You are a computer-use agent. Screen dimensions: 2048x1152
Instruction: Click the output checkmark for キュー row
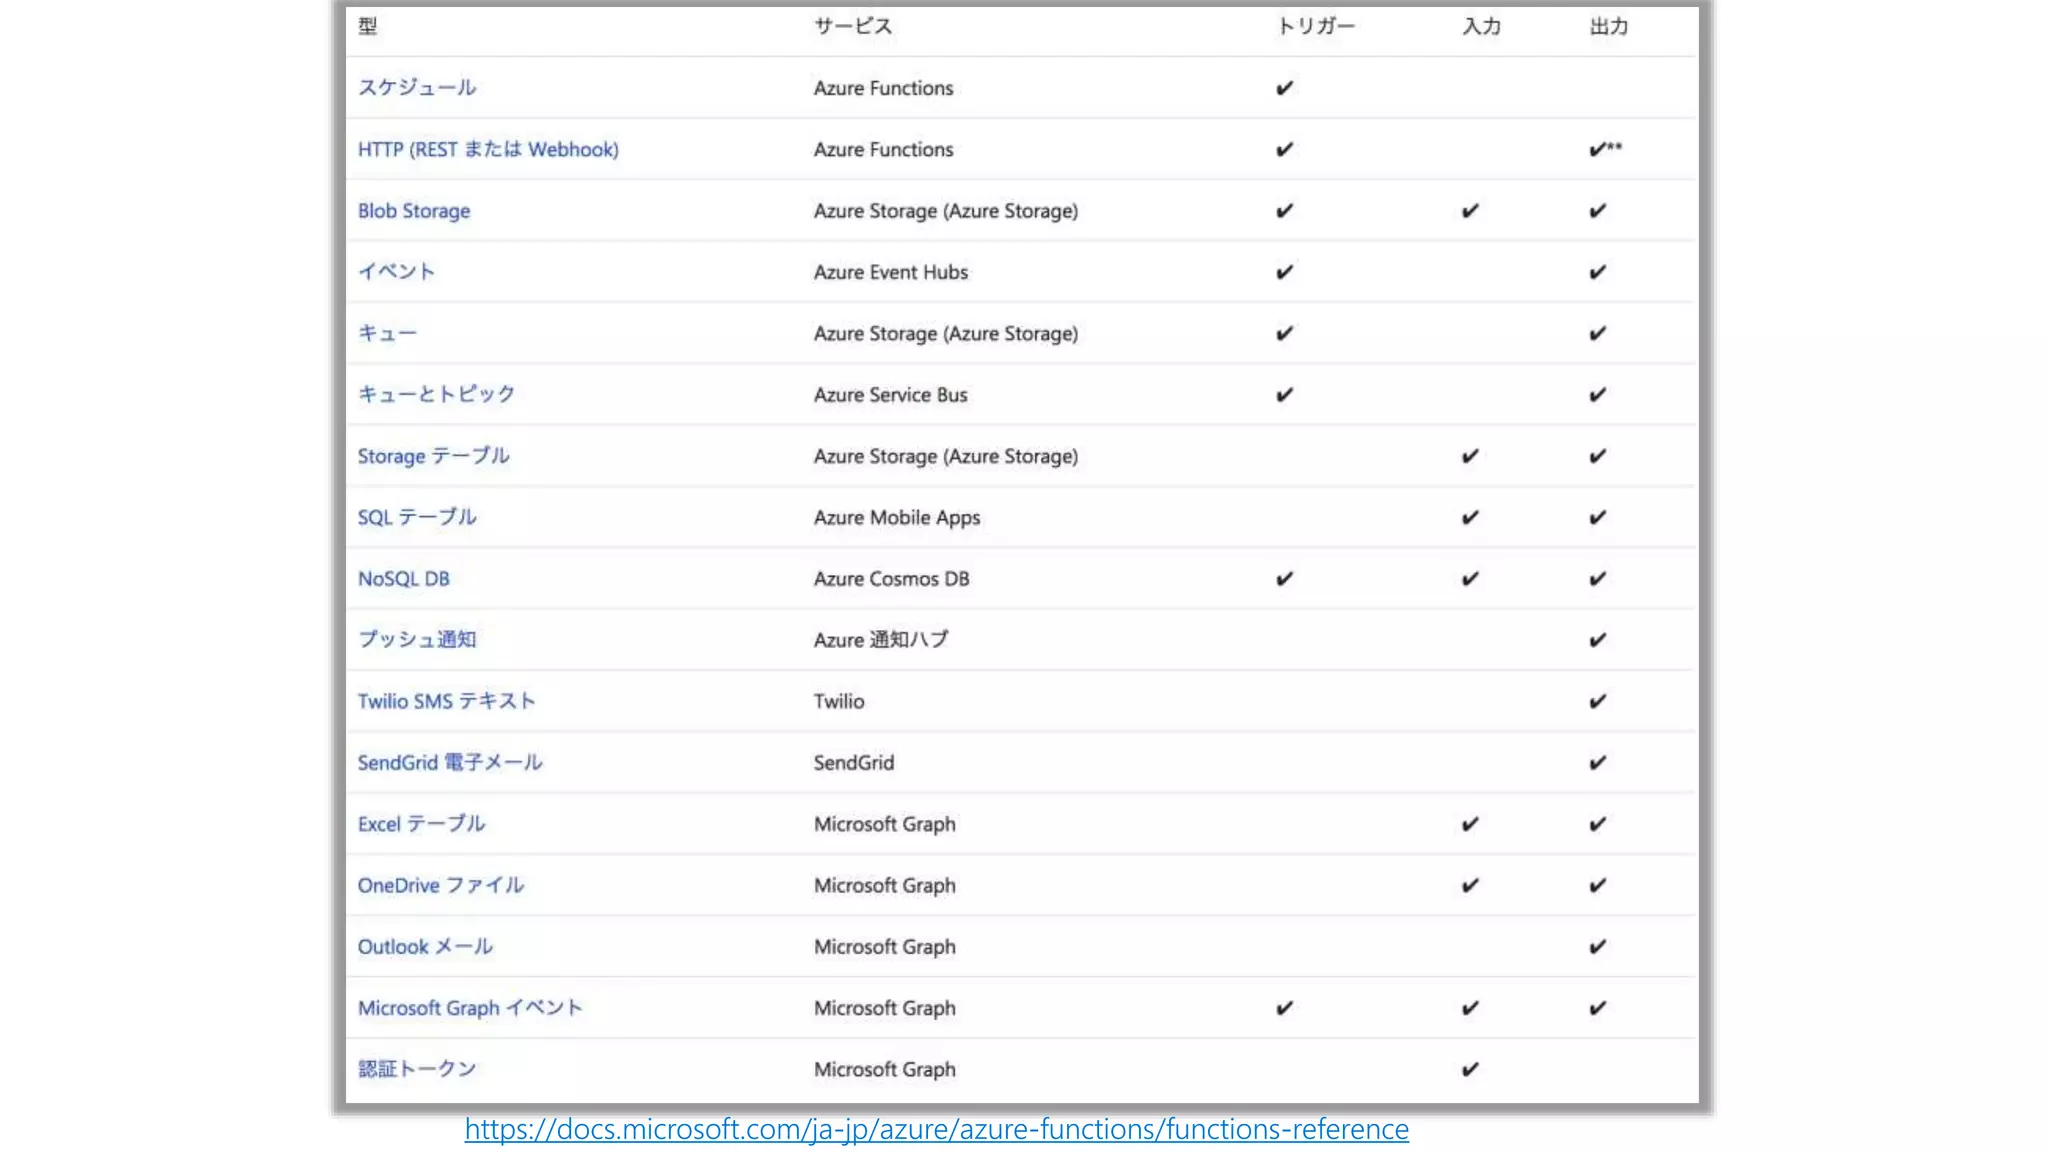[x=1598, y=333]
